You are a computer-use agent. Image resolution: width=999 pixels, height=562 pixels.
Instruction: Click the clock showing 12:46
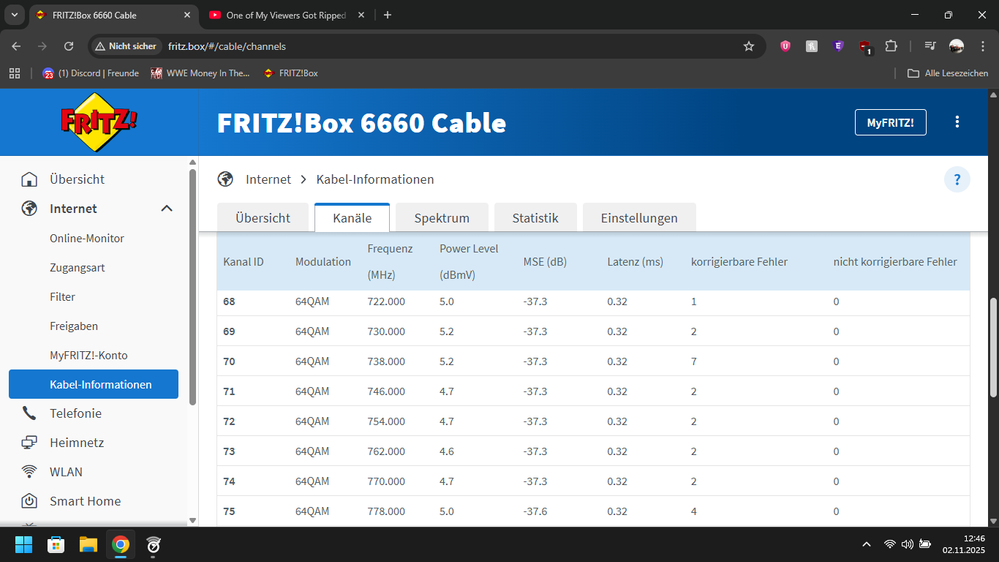(x=974, y=538)
